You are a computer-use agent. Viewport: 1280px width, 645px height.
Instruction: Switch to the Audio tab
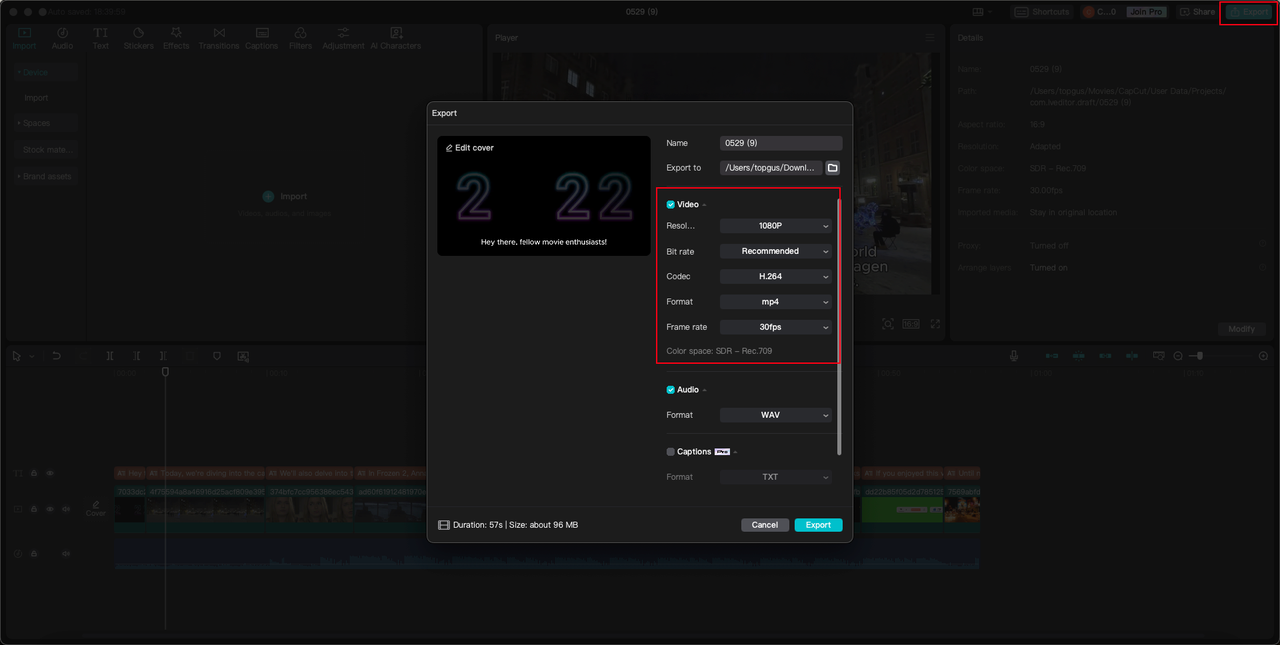pyautogui.click(x=62, y=38)
